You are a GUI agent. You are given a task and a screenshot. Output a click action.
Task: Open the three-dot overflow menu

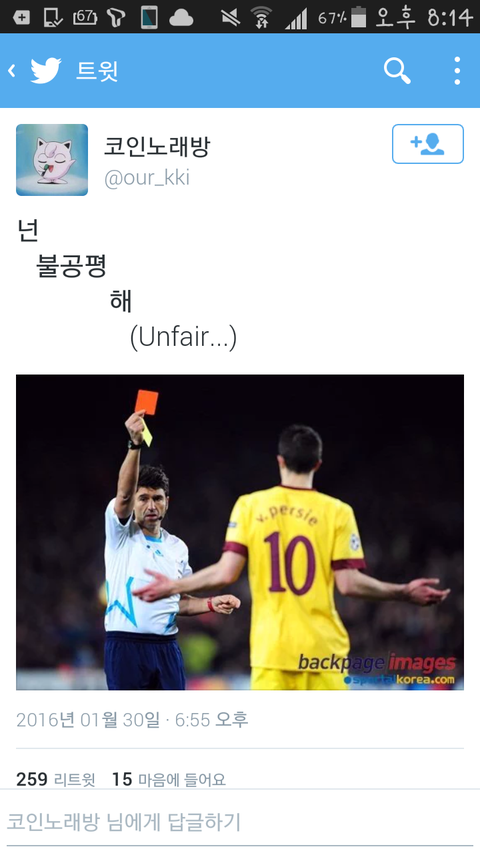(457, 70)
